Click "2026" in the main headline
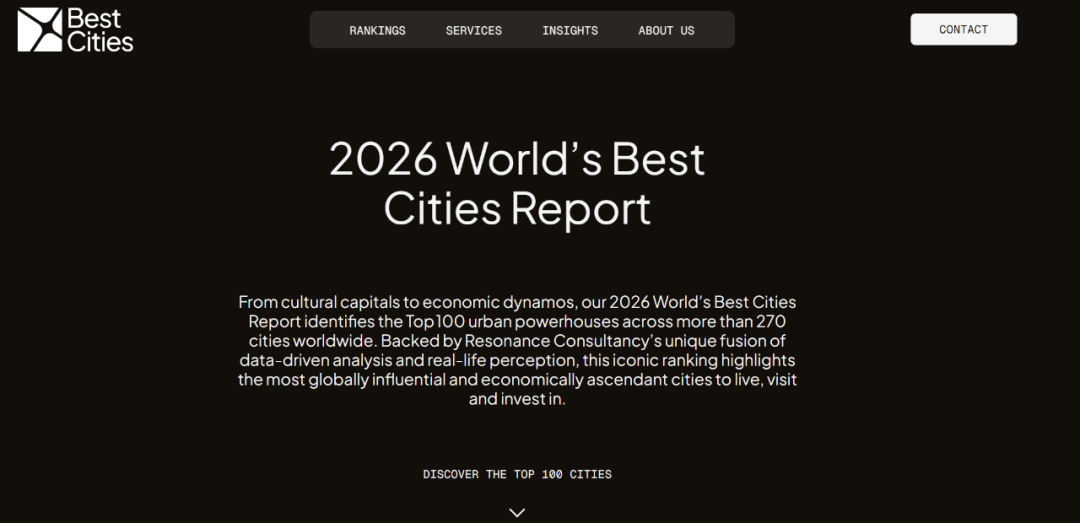Image resolution: width=1080 pixels, height=523 pixels. [383, 159]
